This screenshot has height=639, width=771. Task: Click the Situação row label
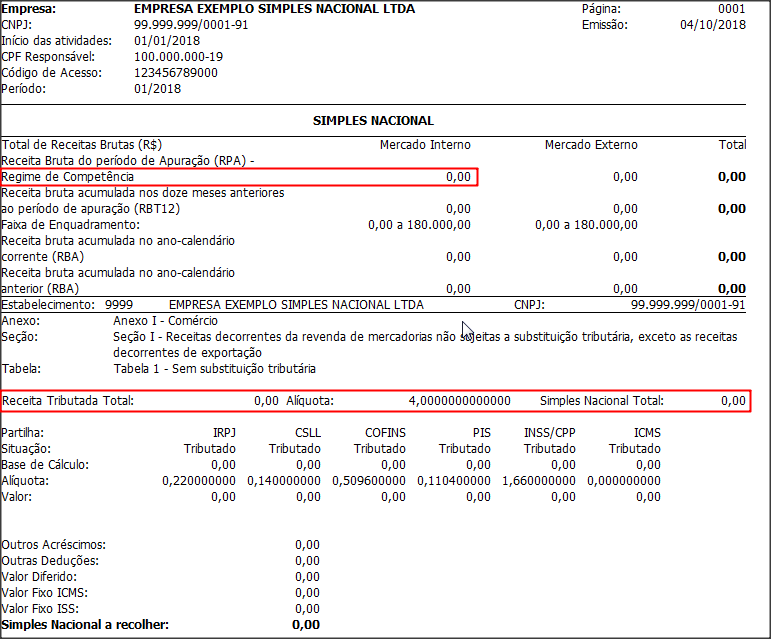pos(26,449)
